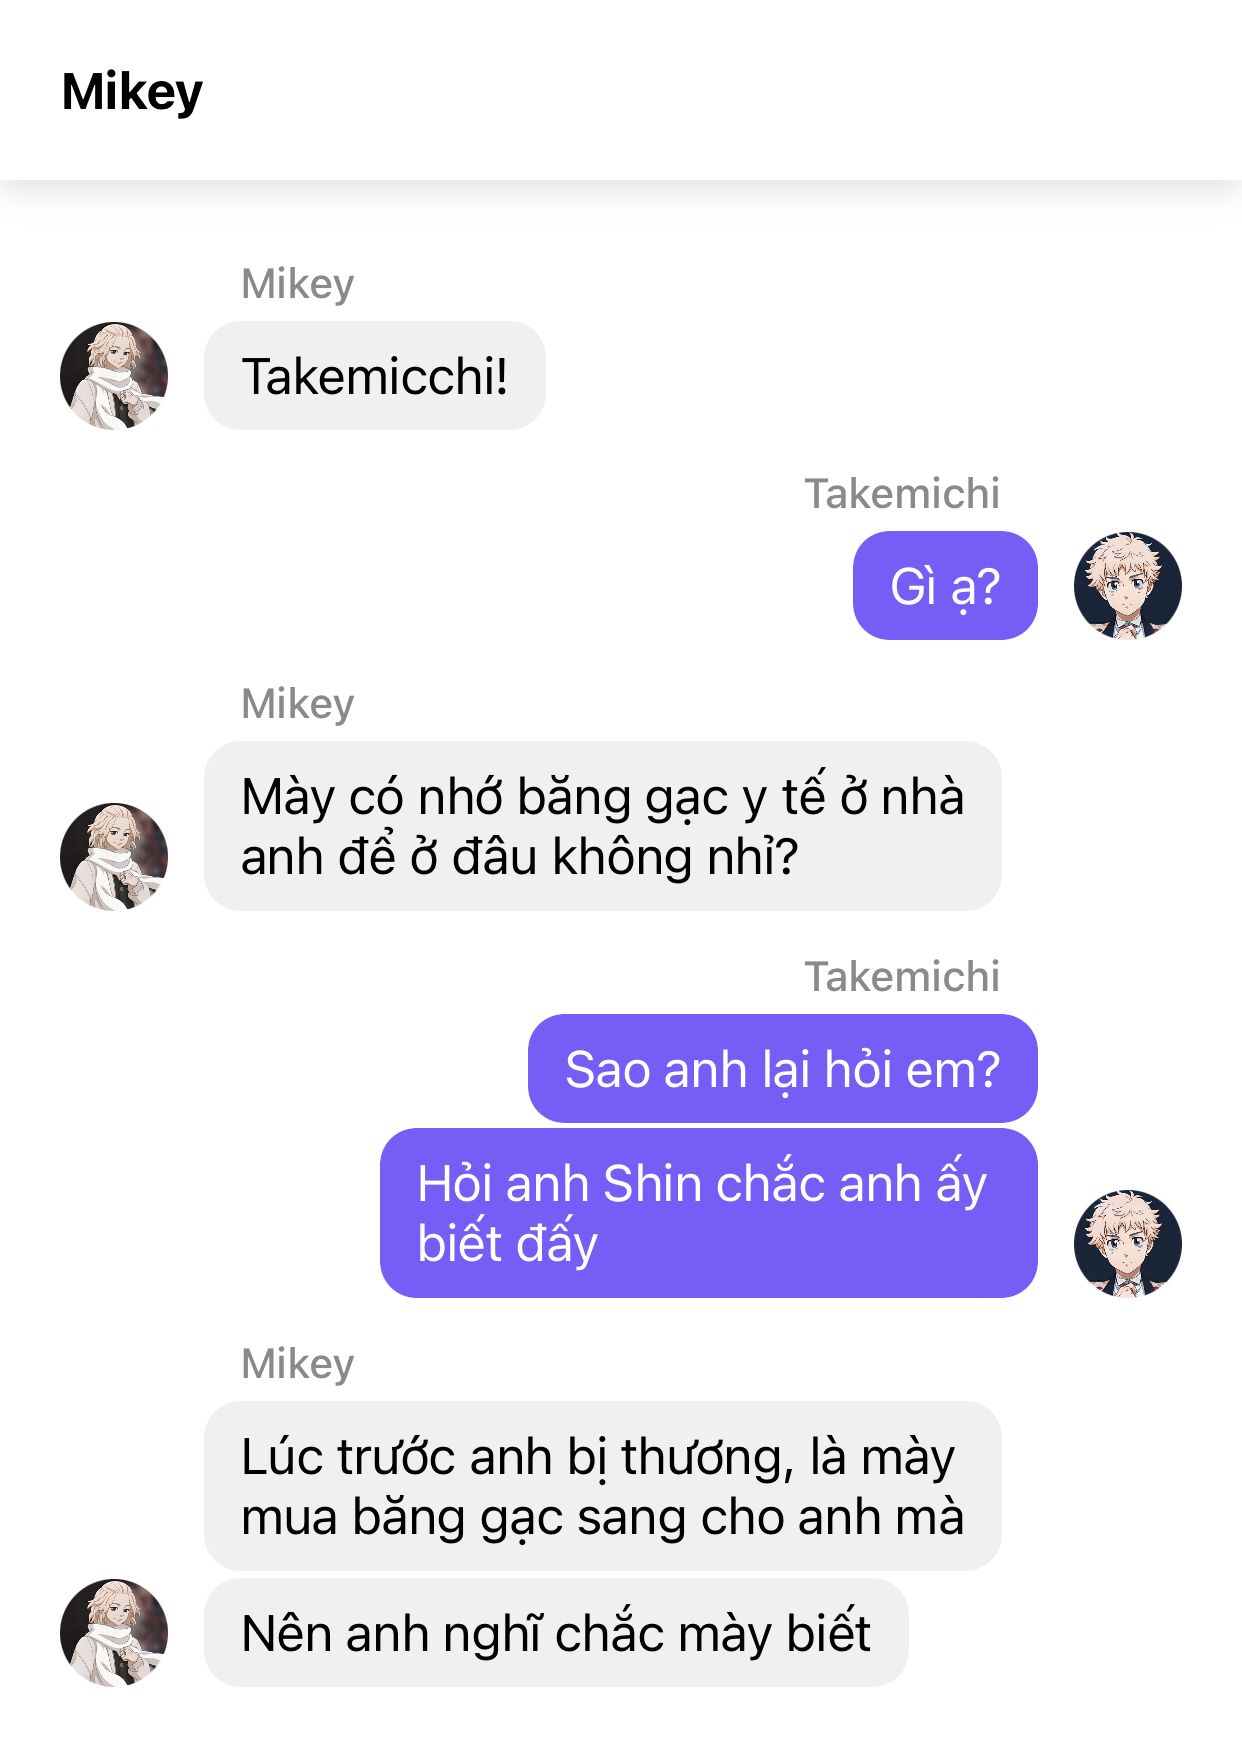Click the 'Mày có nhớ băng gạc y tế' message
This screenshot has height=1750, width=1242.
pyautogui.click(x=603, y=826)
